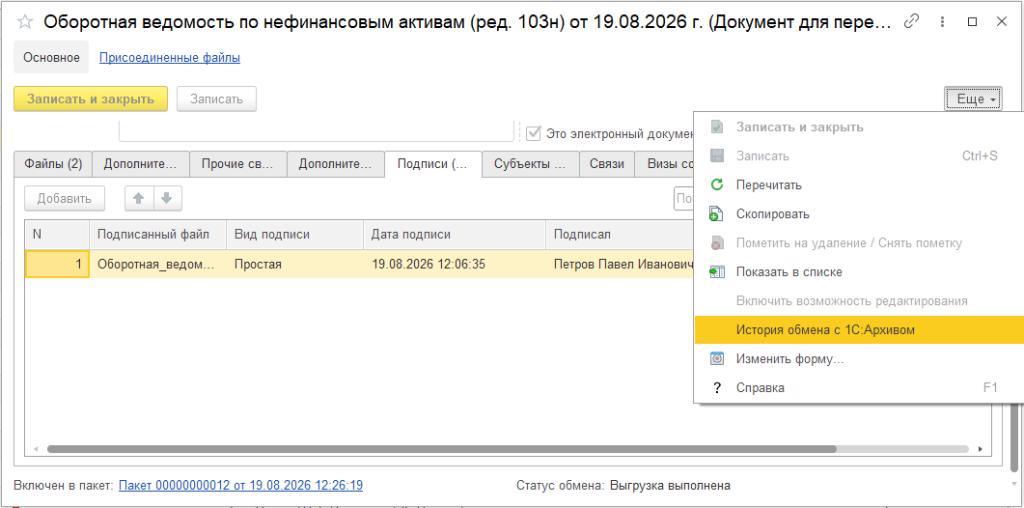Click the right arrow of horizontal scrollbar
The width and height of the screenshot is (1024, 508).
(x=980, y=449)
